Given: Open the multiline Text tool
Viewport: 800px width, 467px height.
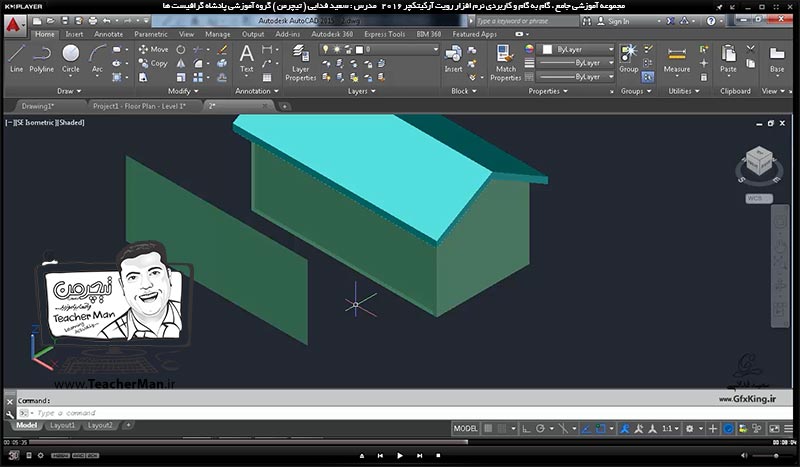Looking at the screenshot, I should (246, 59).
